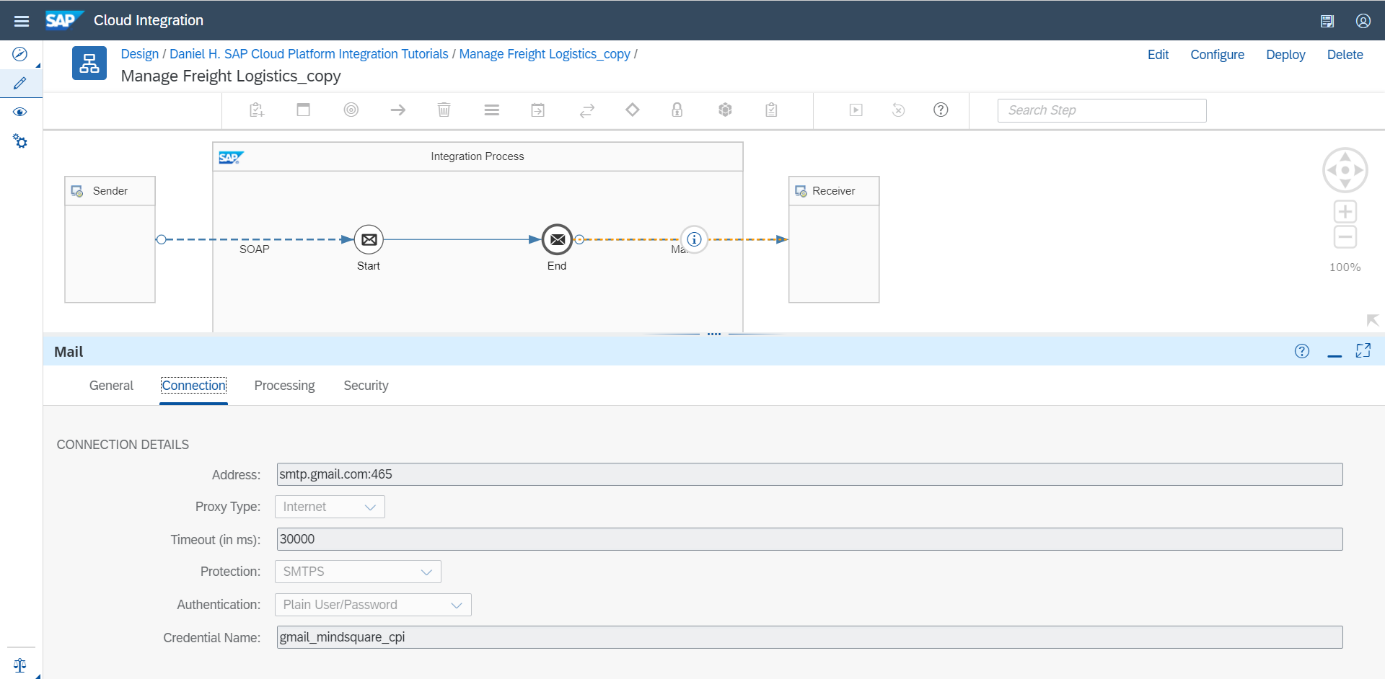
Task: Select the Sender participant box
Action: click(110, 240)
